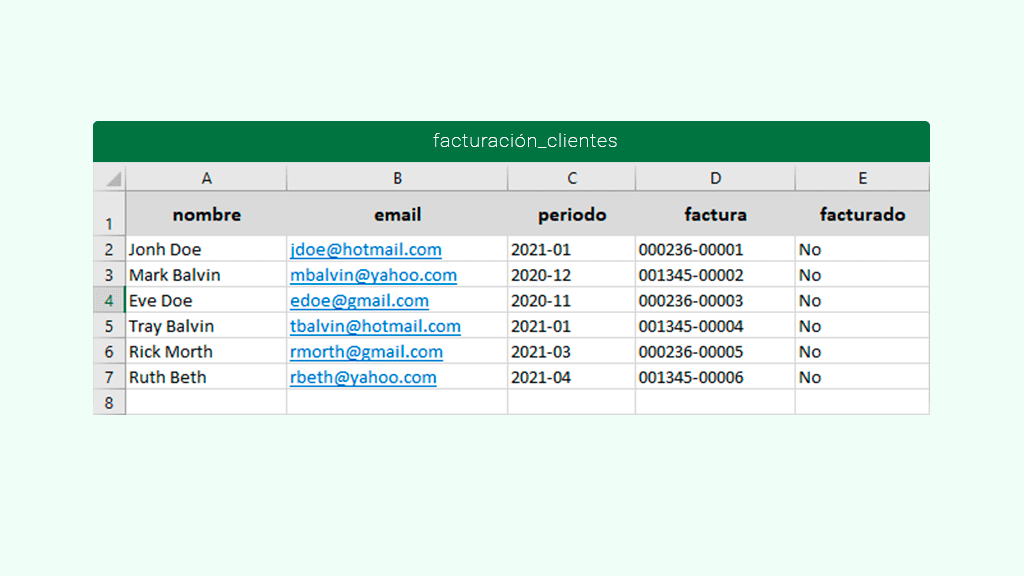
Task: Select factura cell 000236-00005
Action: (x=715, y=351)
